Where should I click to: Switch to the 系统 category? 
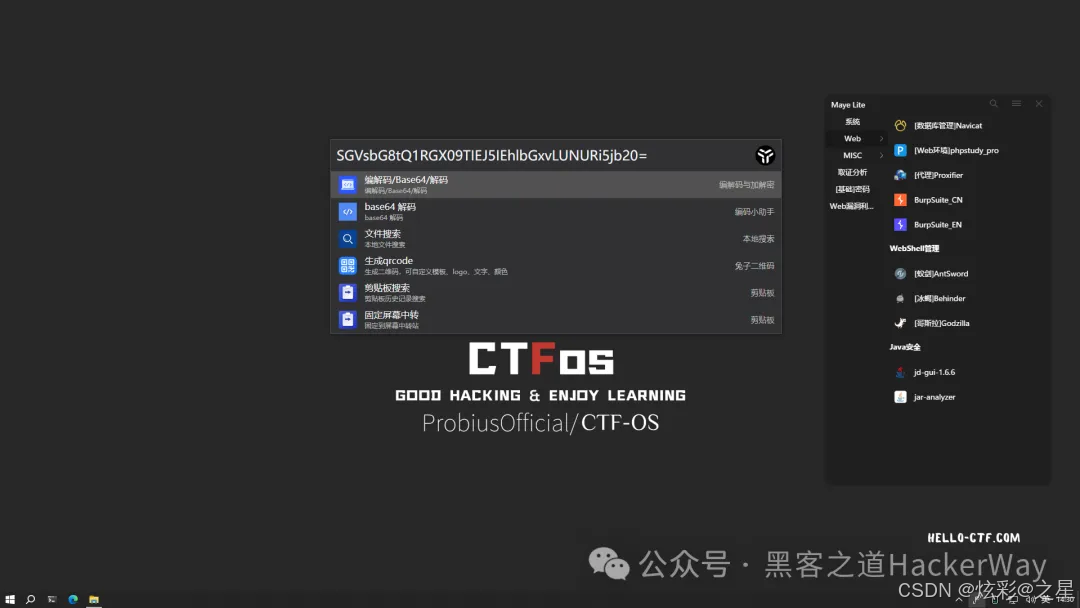[x=854, y=121]
